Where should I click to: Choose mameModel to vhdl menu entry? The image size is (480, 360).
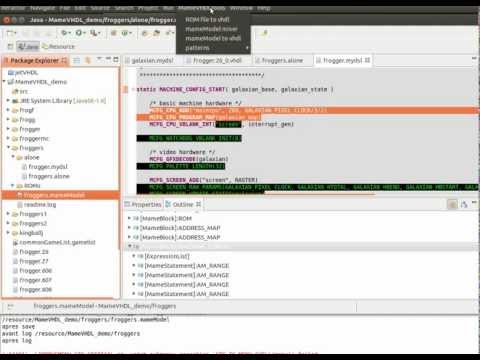(x=213, y=38)
